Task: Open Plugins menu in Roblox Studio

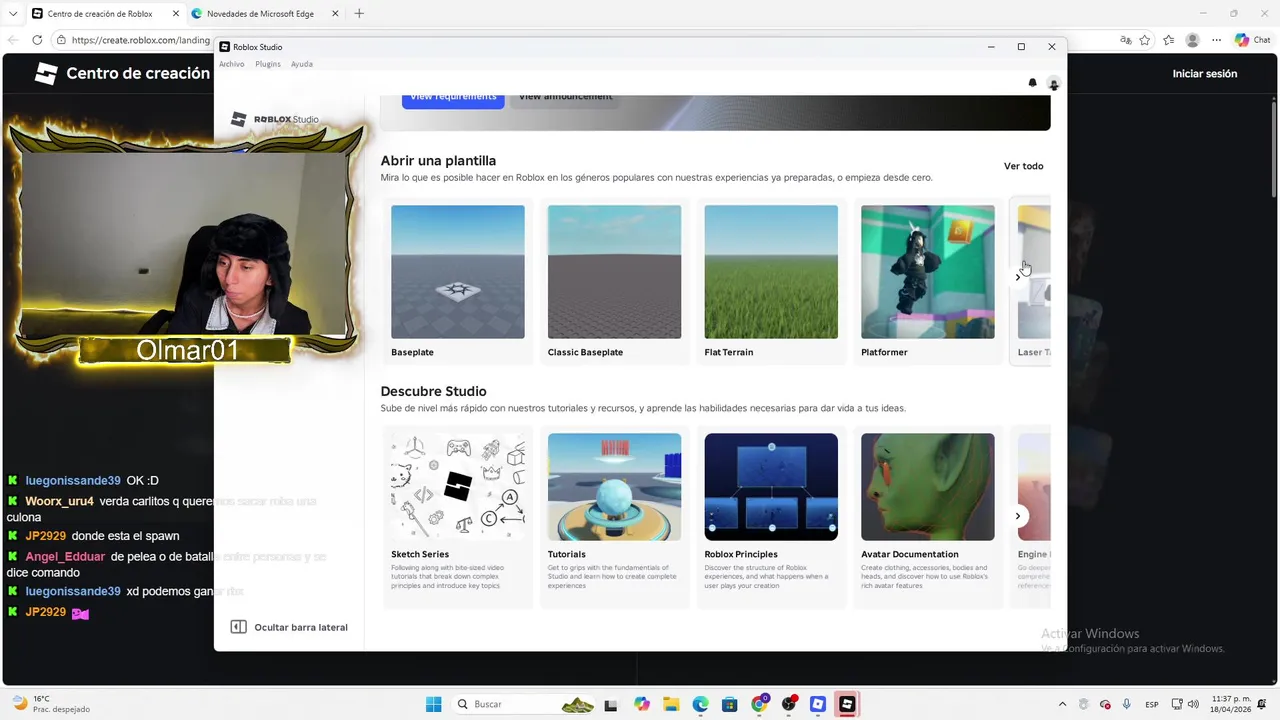Action: click(x=268, y=64)
